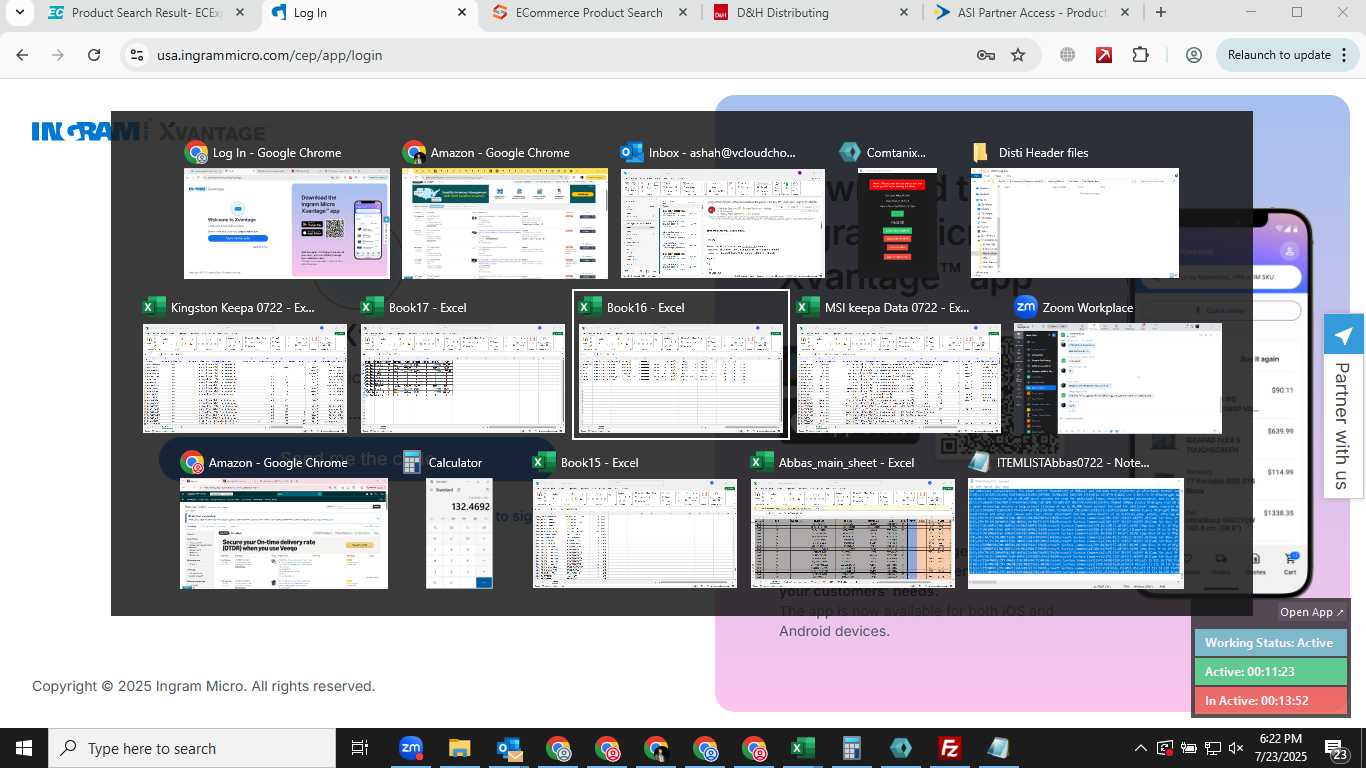Open network status tray icon
1366x768 pixels.
coord(1213,748)
